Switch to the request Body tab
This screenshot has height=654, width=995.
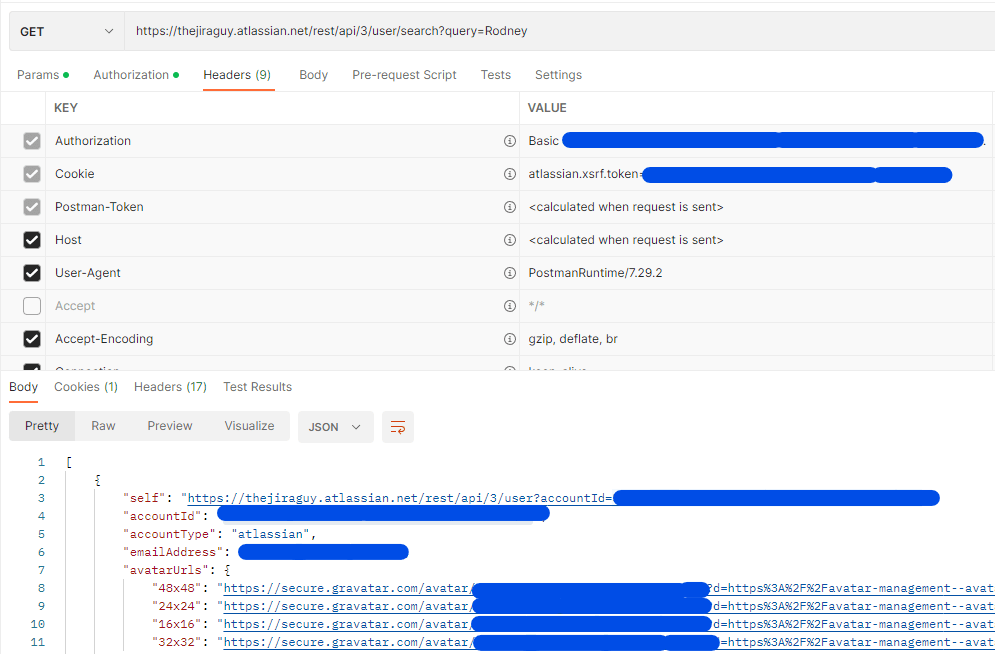coord(313,75)
